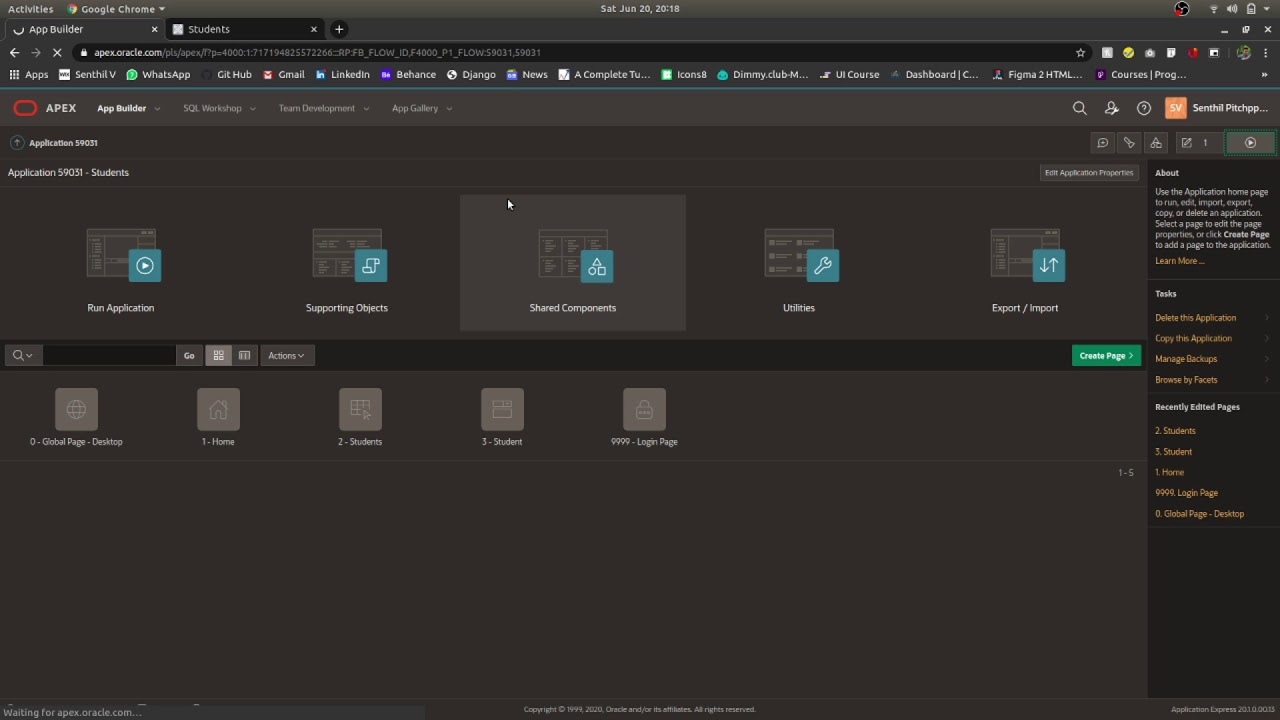Open the Edit Page 1 pencil button
This screenshot has height=720, width=1280.
(x=1197, y=143)
